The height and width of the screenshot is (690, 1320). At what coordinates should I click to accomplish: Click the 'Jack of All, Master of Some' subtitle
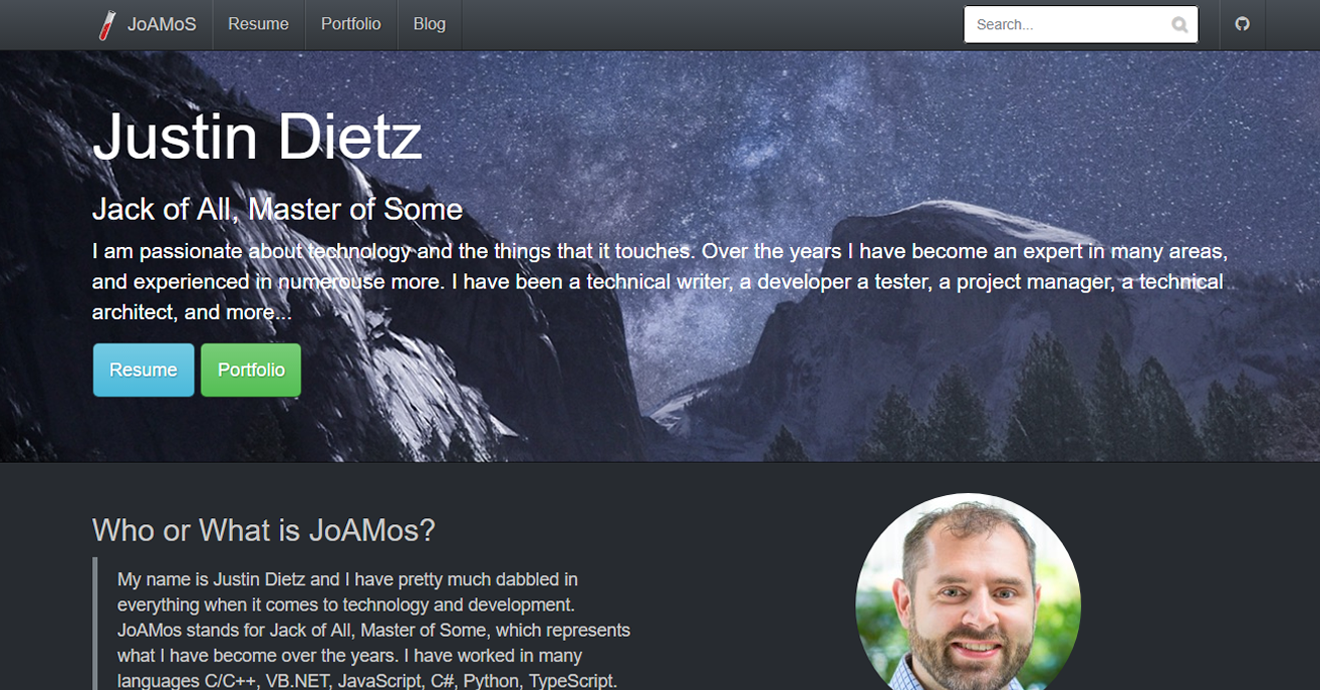click(277, 209)
